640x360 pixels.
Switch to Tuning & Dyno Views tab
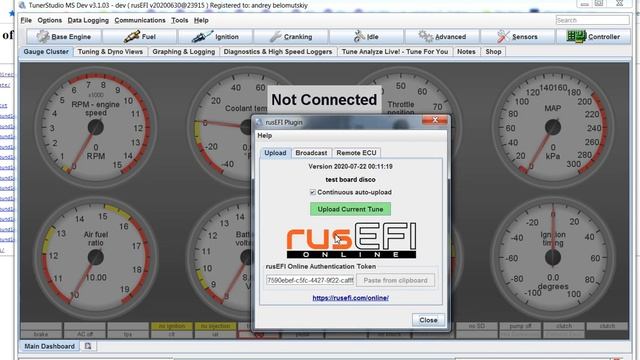[110, 52]
